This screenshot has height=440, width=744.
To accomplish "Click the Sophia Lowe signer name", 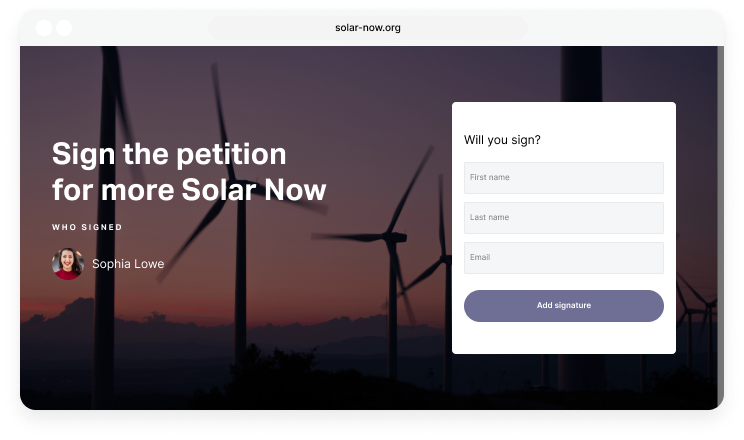I will pyautogui.click(x=128, y=264).
